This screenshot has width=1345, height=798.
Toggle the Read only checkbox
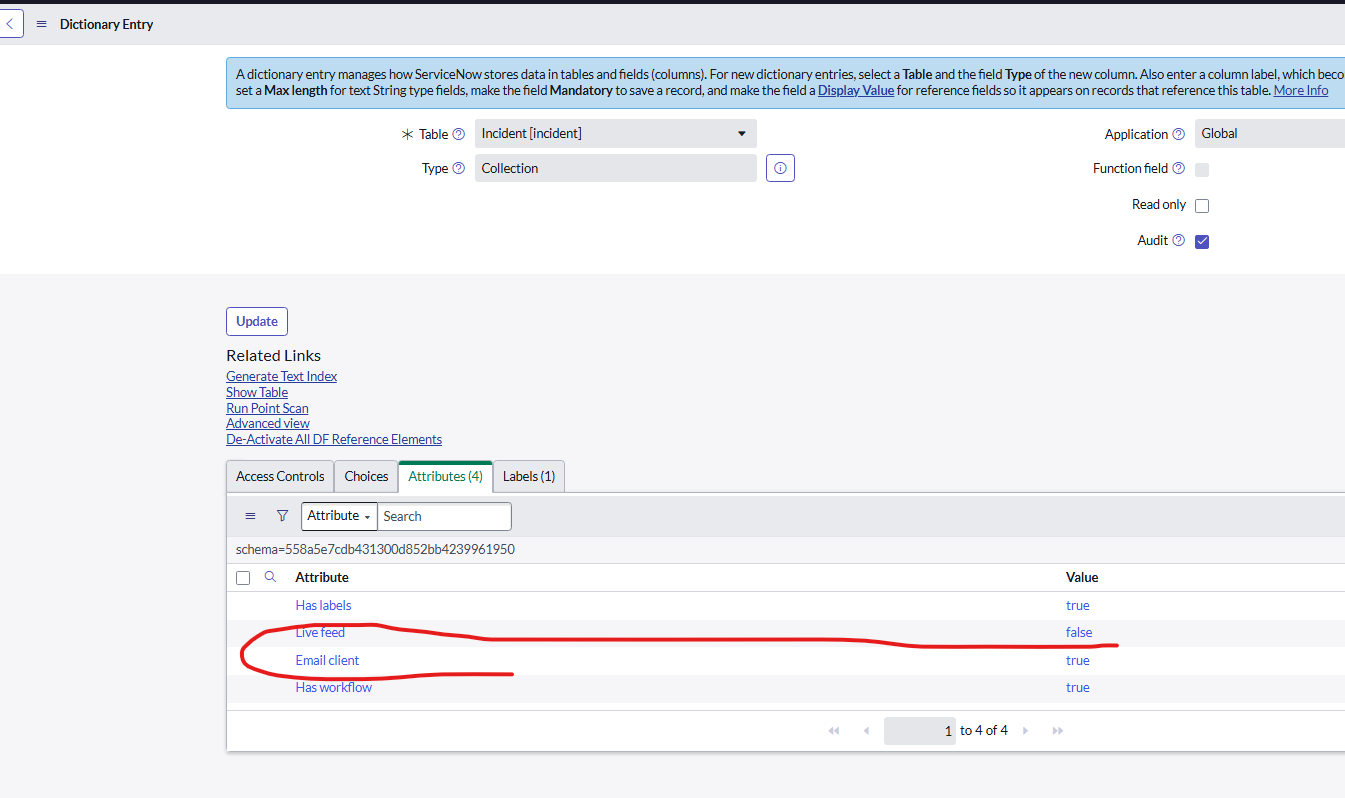(x=1202, y=206)
